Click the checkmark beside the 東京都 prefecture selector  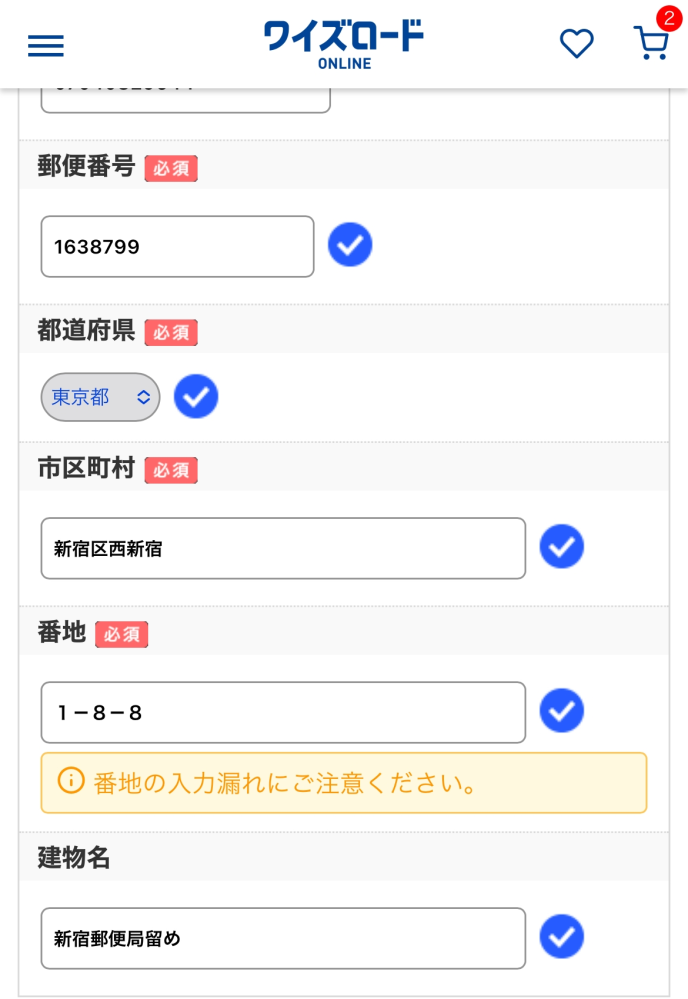[x=196, y=397]
